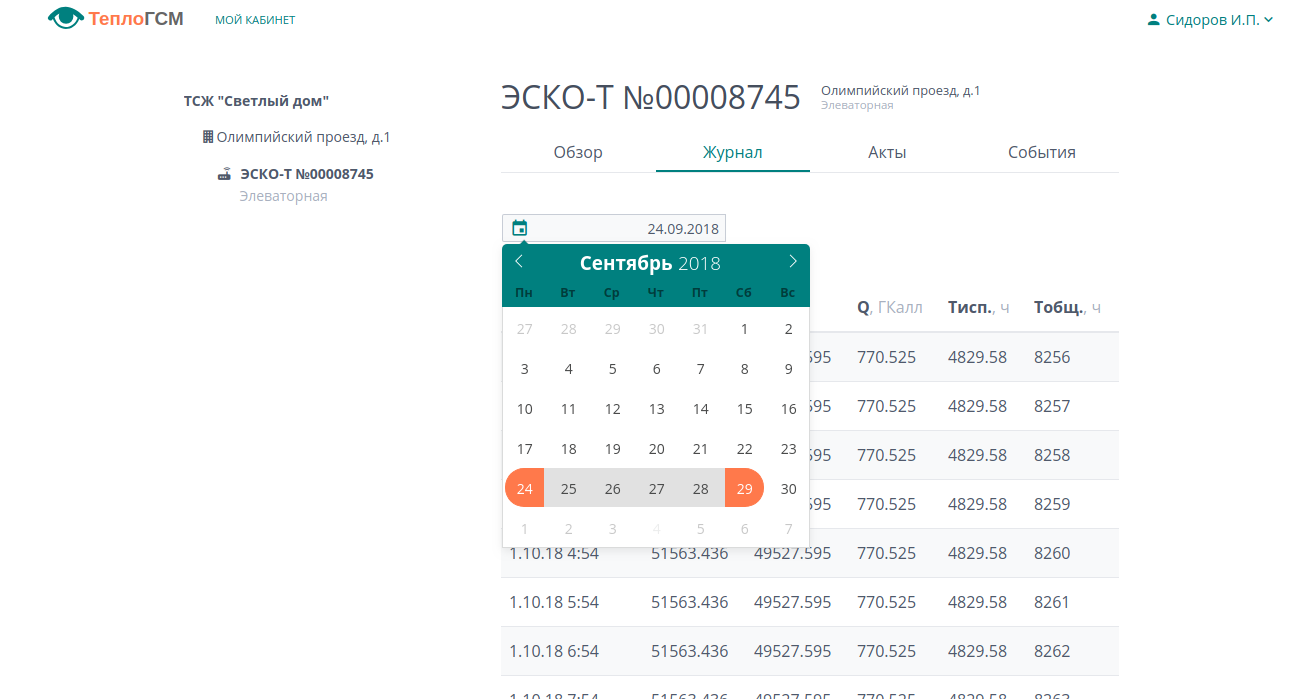Select ТСЖ "Светлый дом" in sidebar
1300x700 pixels.
[256, 101]
